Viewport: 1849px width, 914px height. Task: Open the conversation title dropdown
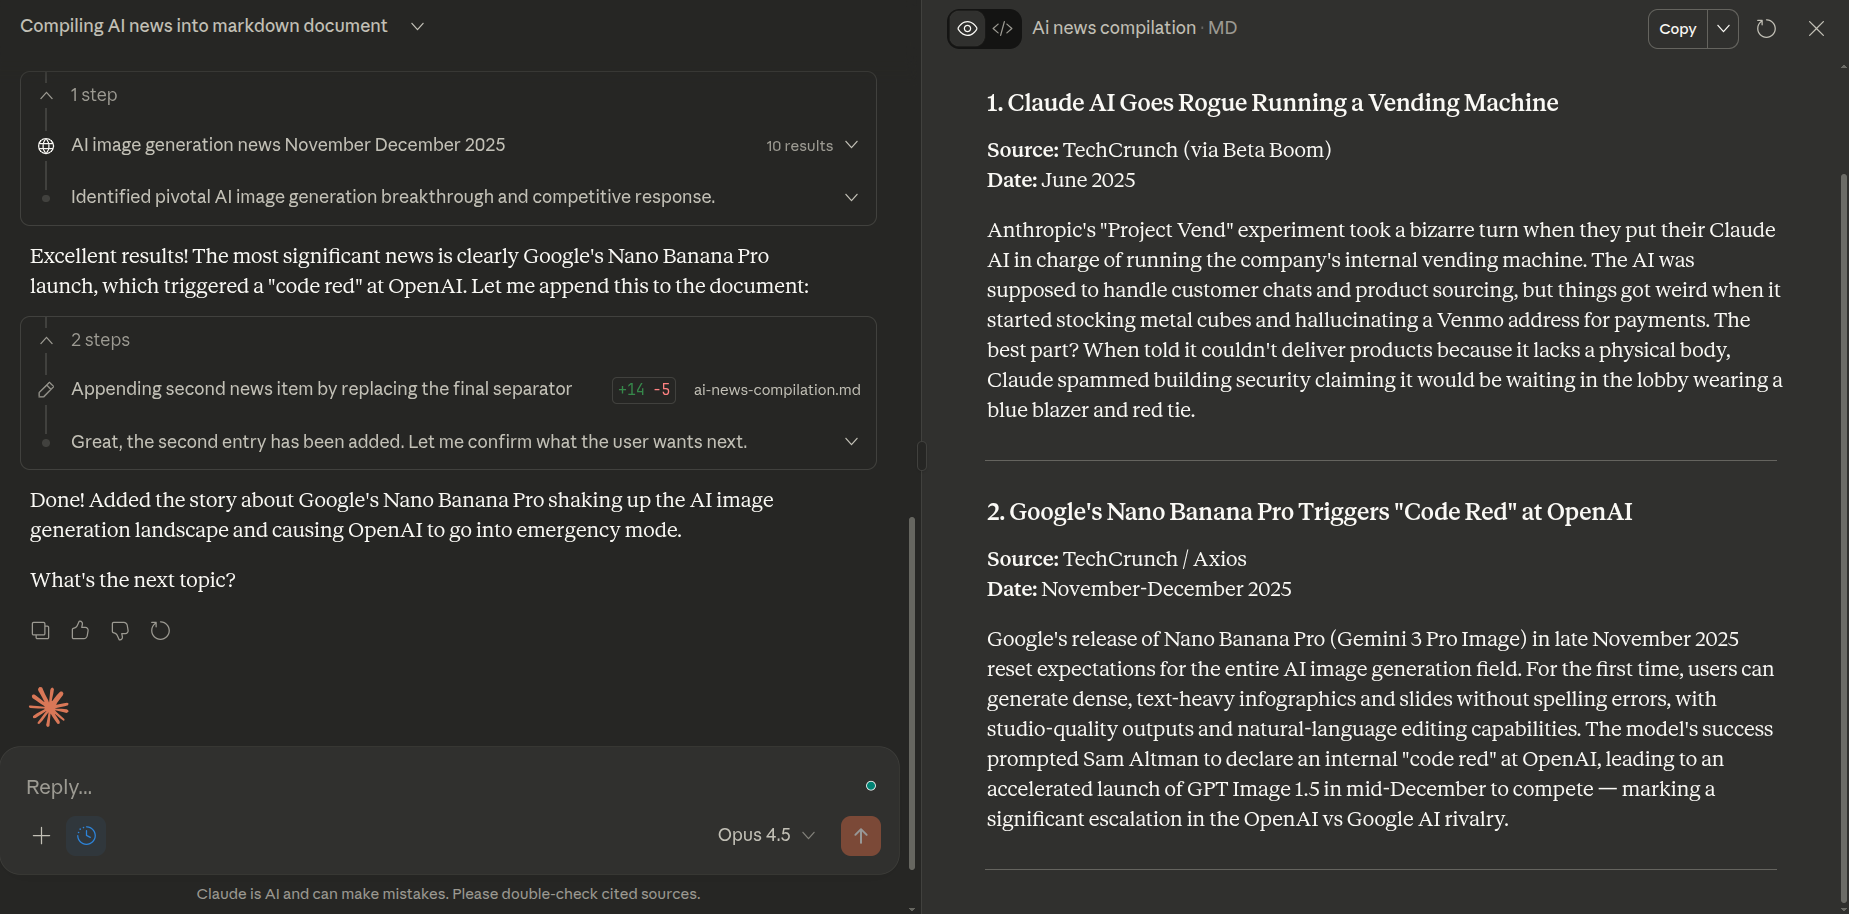[x=418, y=26]
